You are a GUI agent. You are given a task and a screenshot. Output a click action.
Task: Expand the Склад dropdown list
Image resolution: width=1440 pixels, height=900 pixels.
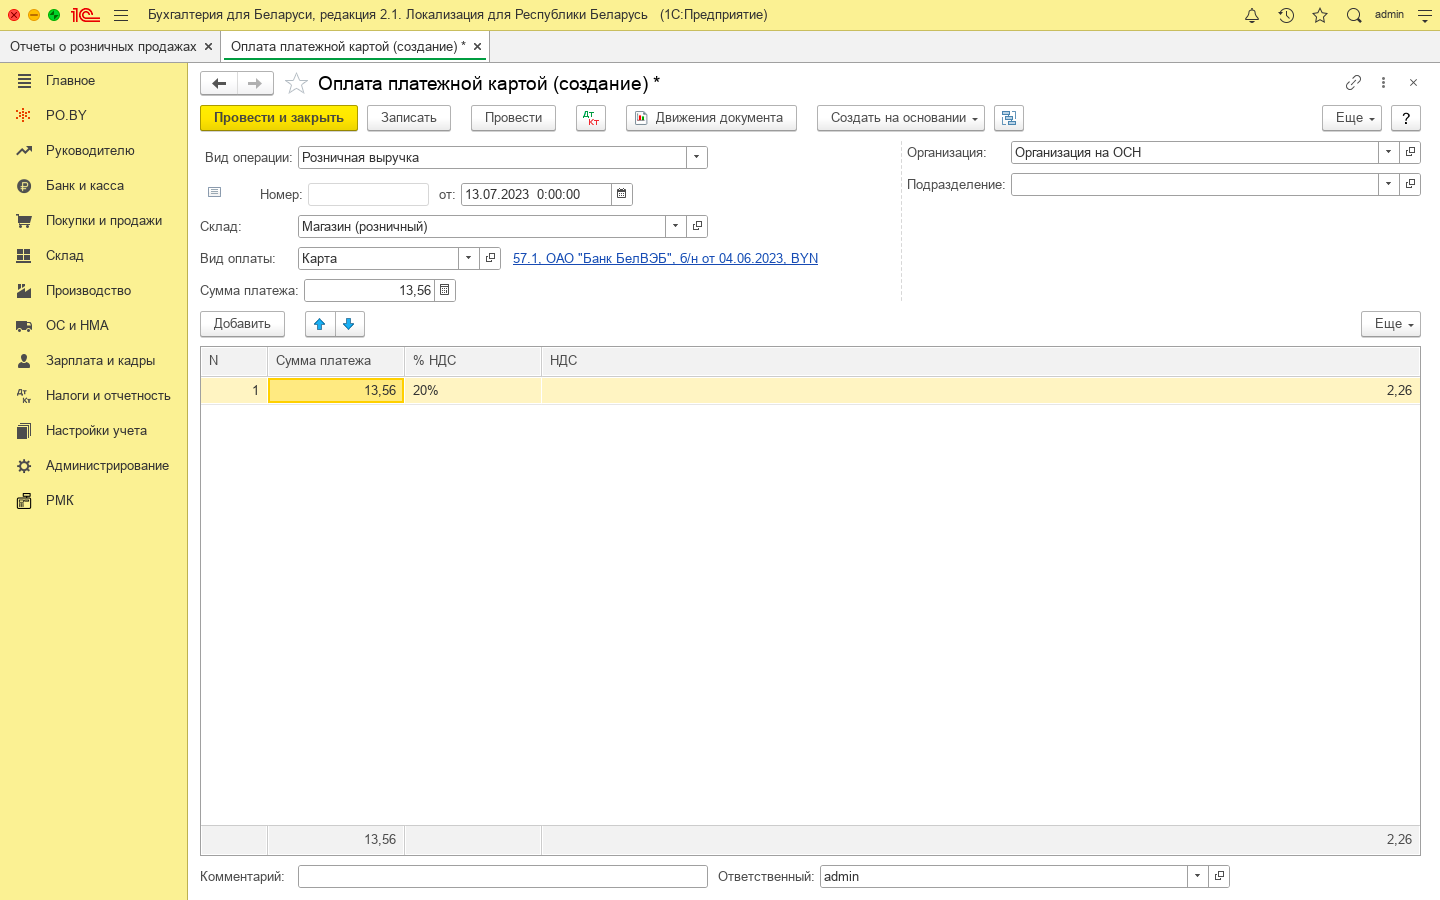coord(676,226)
